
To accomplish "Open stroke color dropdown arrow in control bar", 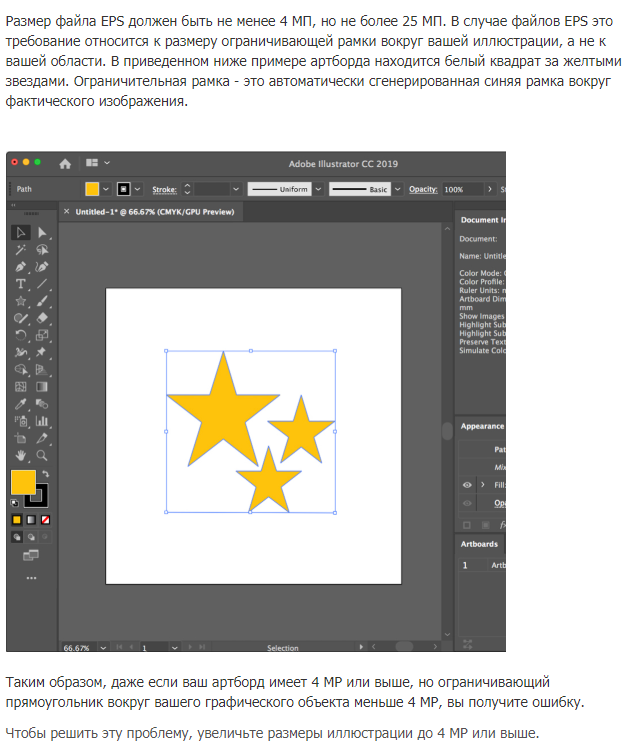I will click(x=137, y=189).
